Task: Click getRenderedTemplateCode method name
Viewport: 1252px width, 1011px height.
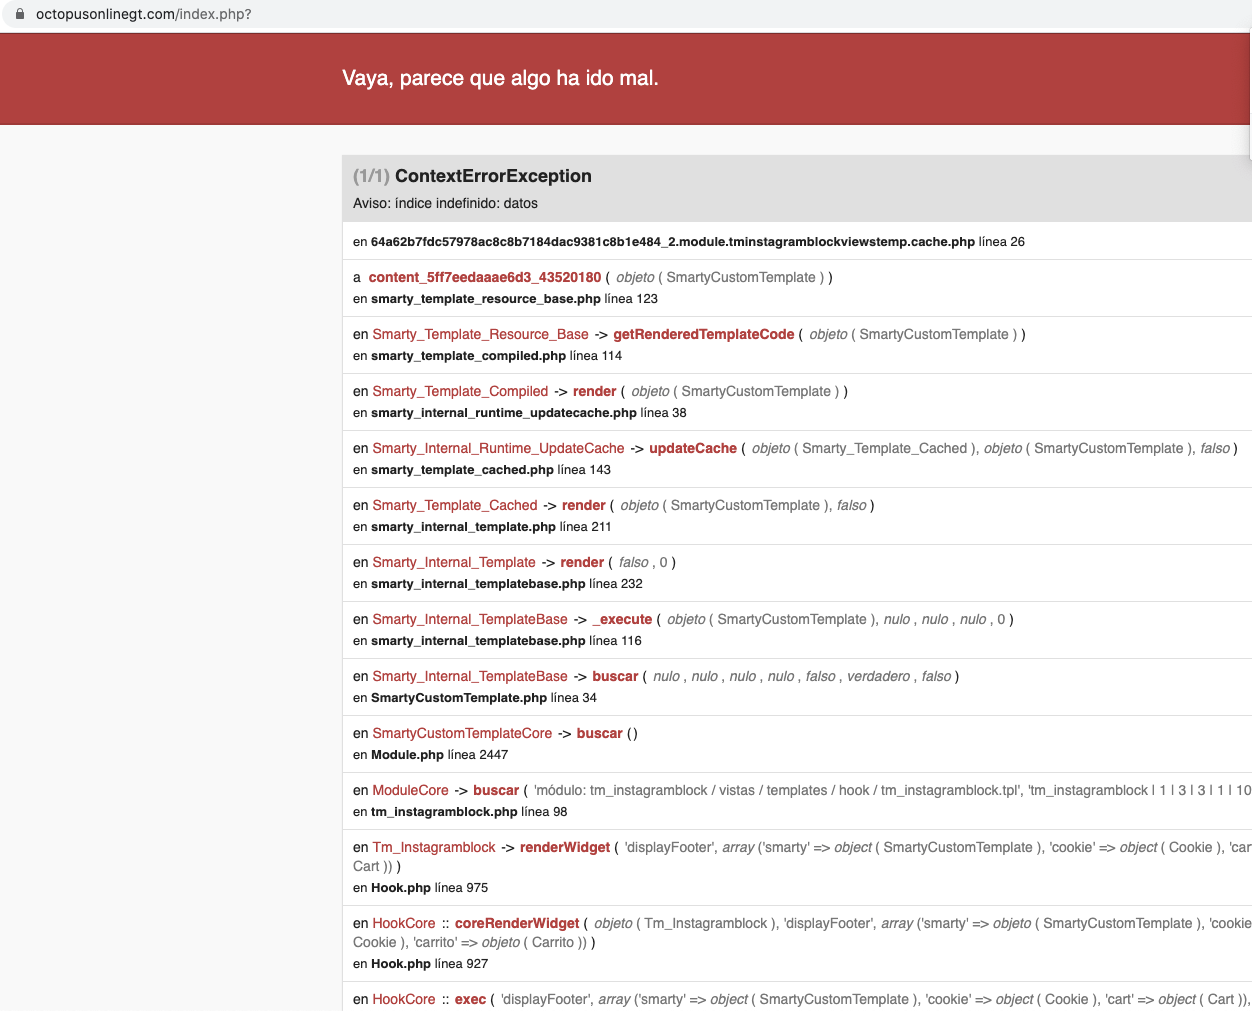Action: click(704, 334)
